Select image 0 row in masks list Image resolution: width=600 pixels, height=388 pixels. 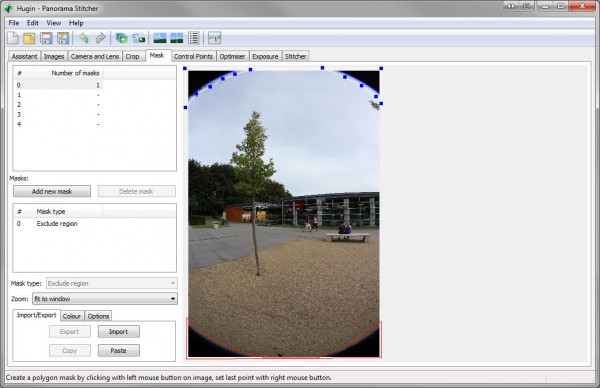click(95, 85)
